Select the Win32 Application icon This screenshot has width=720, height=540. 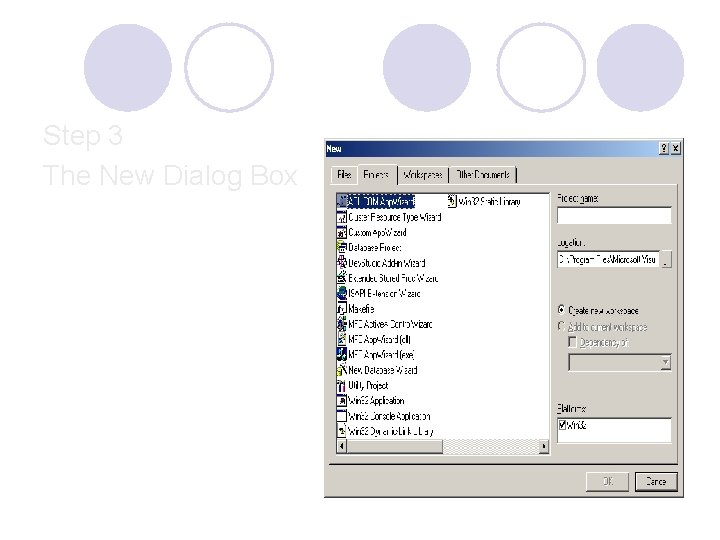pyautogui.click(x=342, y=400)
